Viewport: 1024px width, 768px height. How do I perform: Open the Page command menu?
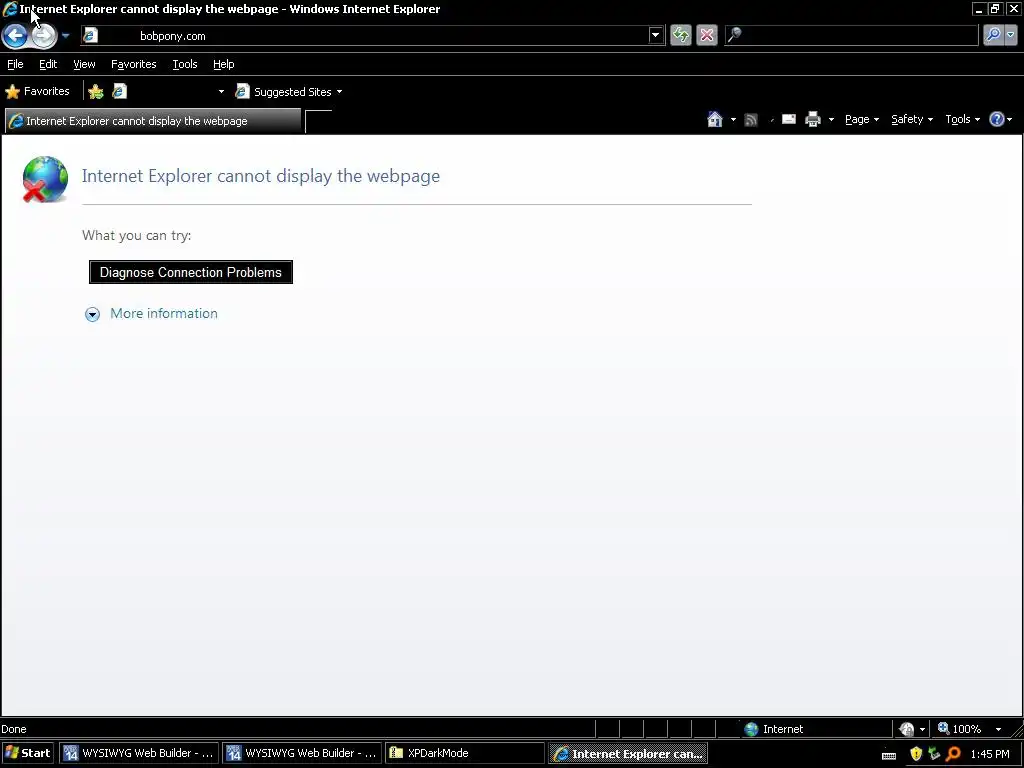tap(862, 119)
